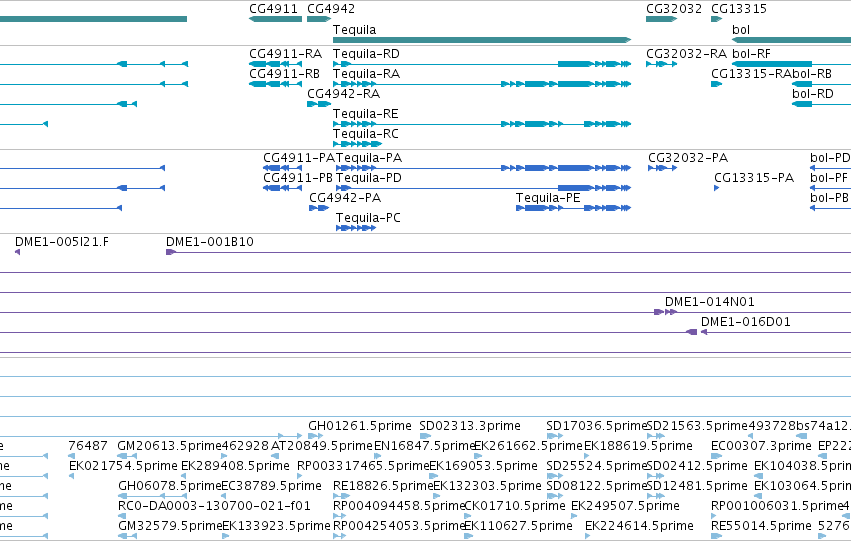Screen dimensions: 851x541
Task: Click the Tequila-RA transcript label
Action: [x=366, y=74]
